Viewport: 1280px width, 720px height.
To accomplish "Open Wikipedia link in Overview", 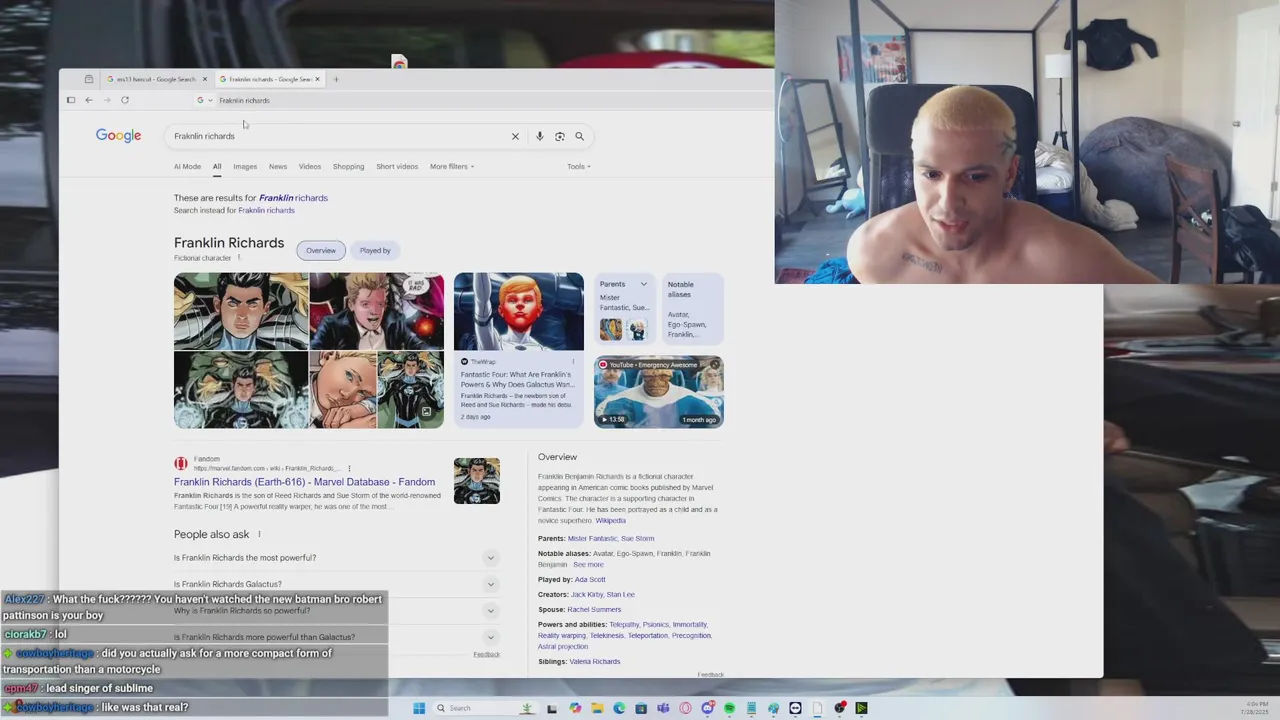I will pos(610,521).
